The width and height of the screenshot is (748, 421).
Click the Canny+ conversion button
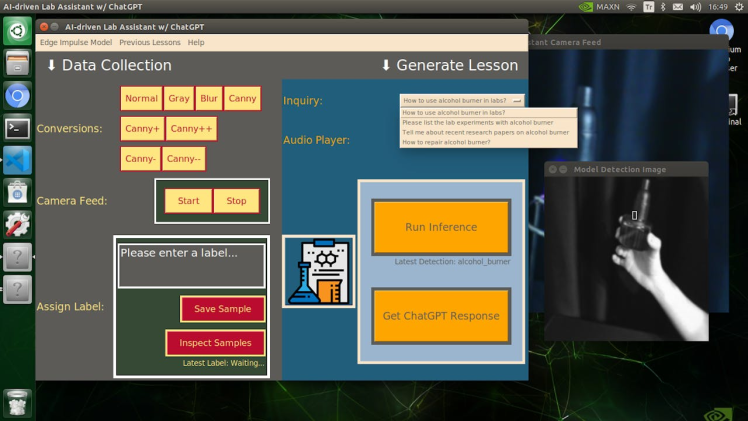[x=142, y=129]
